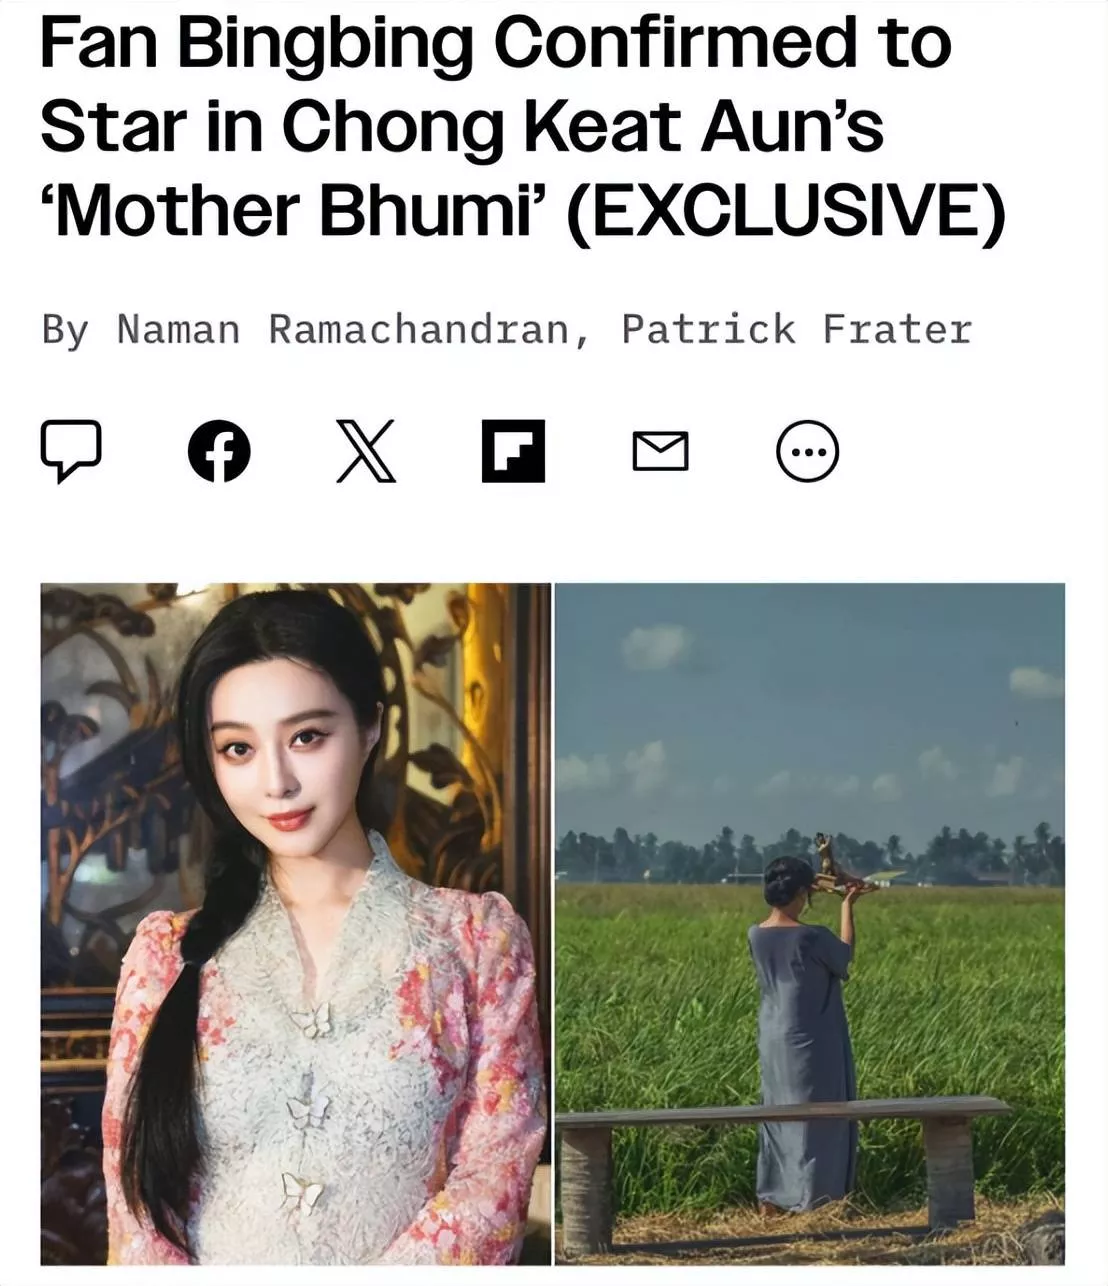Viewport: 1108px width, 1286px height.
Task: Click the sky area of field photo
Action: [x=810, y=700]
